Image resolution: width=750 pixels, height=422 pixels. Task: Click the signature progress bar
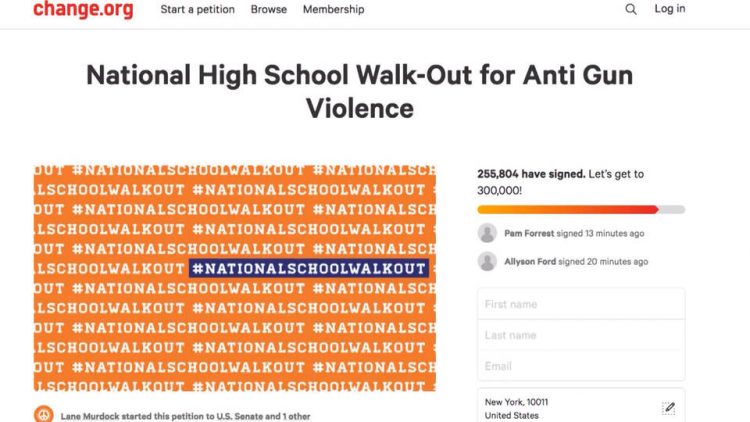tap(581, 210)
